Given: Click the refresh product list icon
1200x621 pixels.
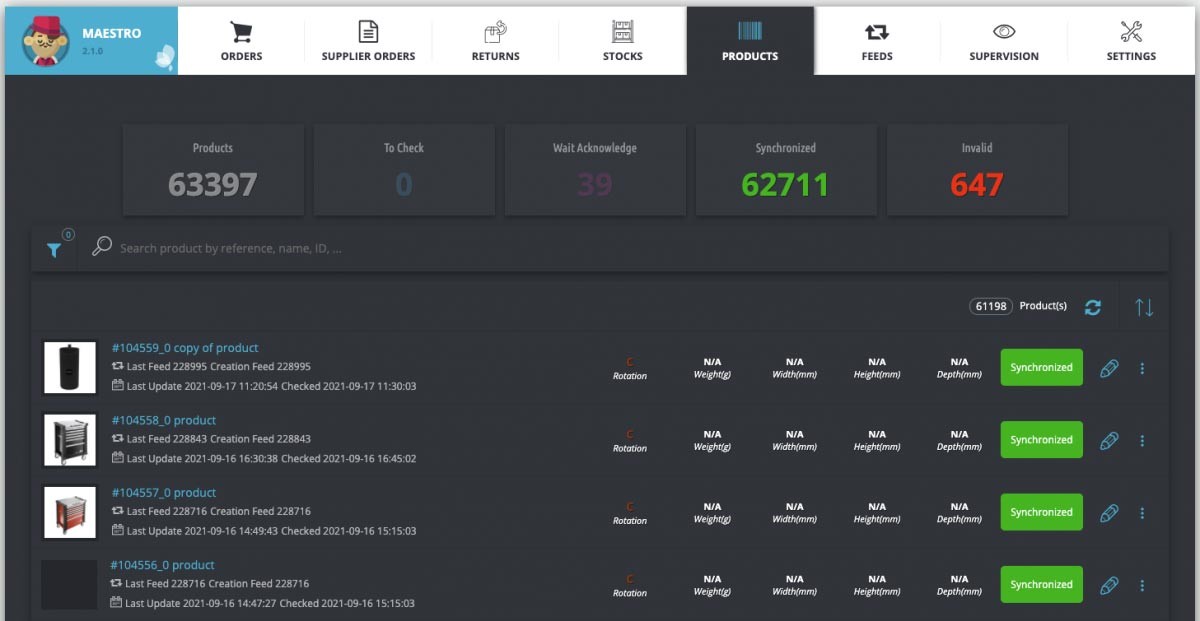Looking at the screenshot, I should point(1093,307).
